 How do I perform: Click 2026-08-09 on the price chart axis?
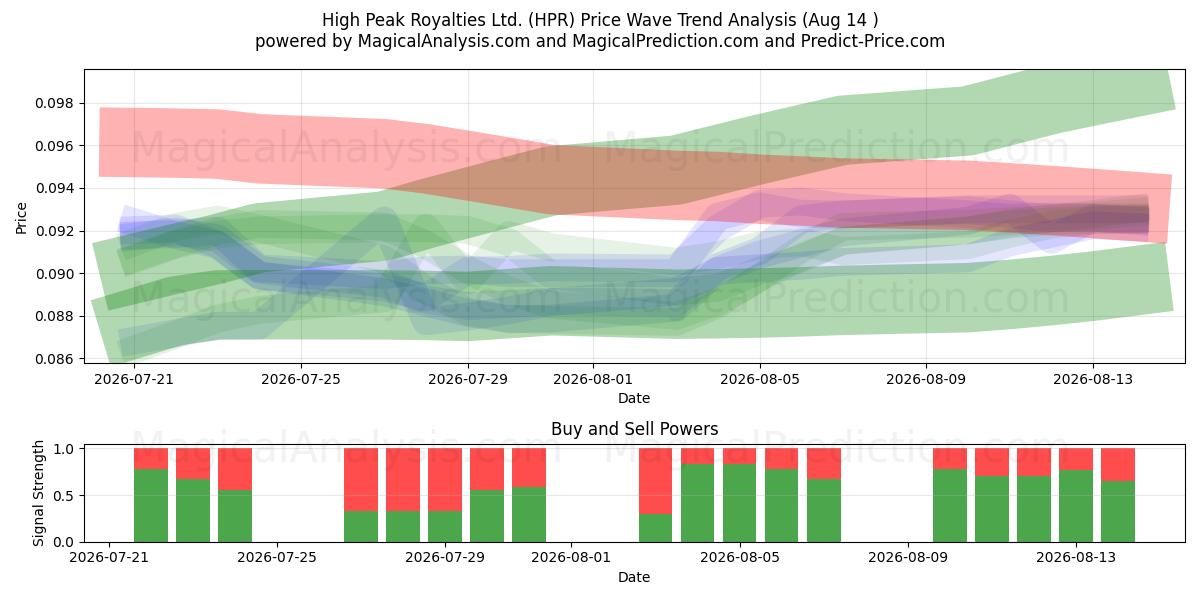point(926,379)
